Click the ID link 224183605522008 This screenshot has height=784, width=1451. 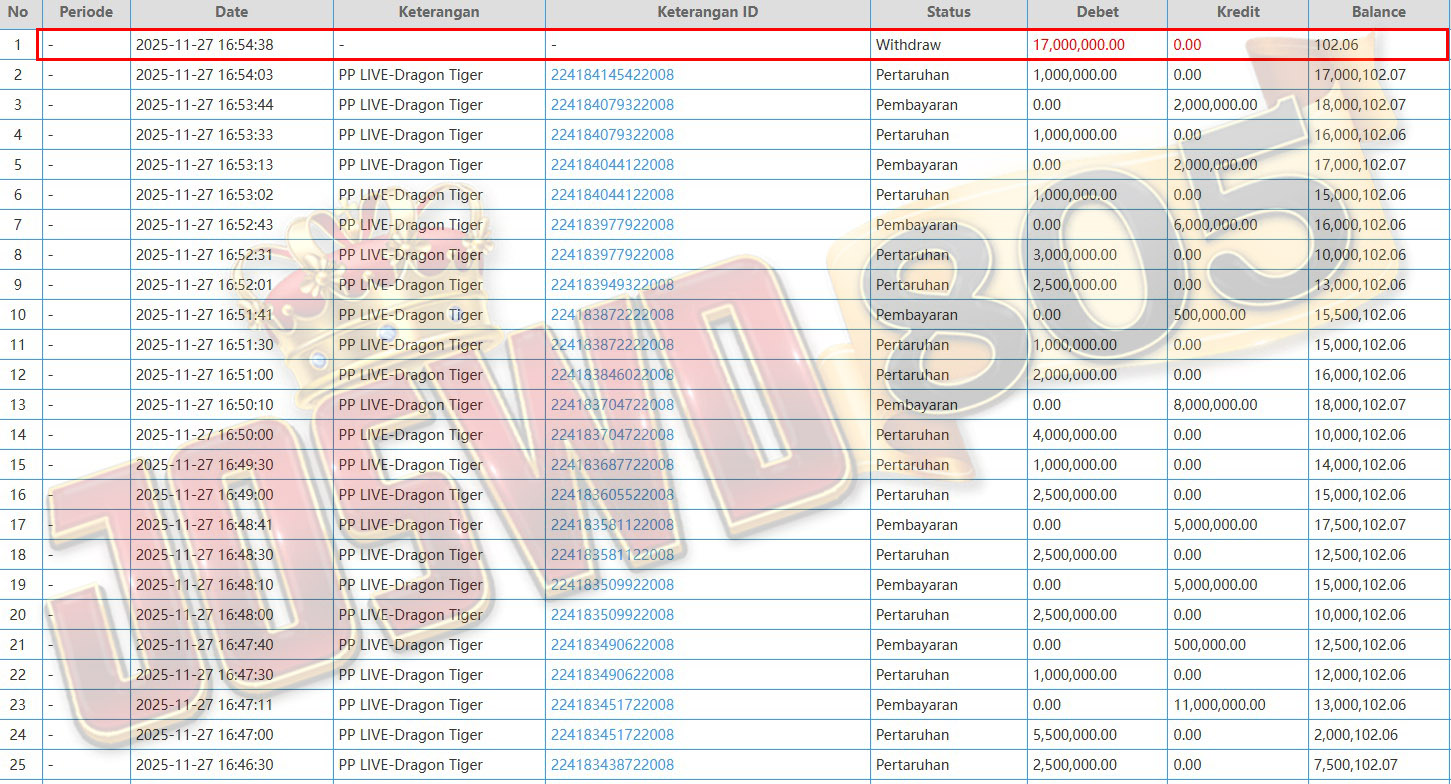612,495
